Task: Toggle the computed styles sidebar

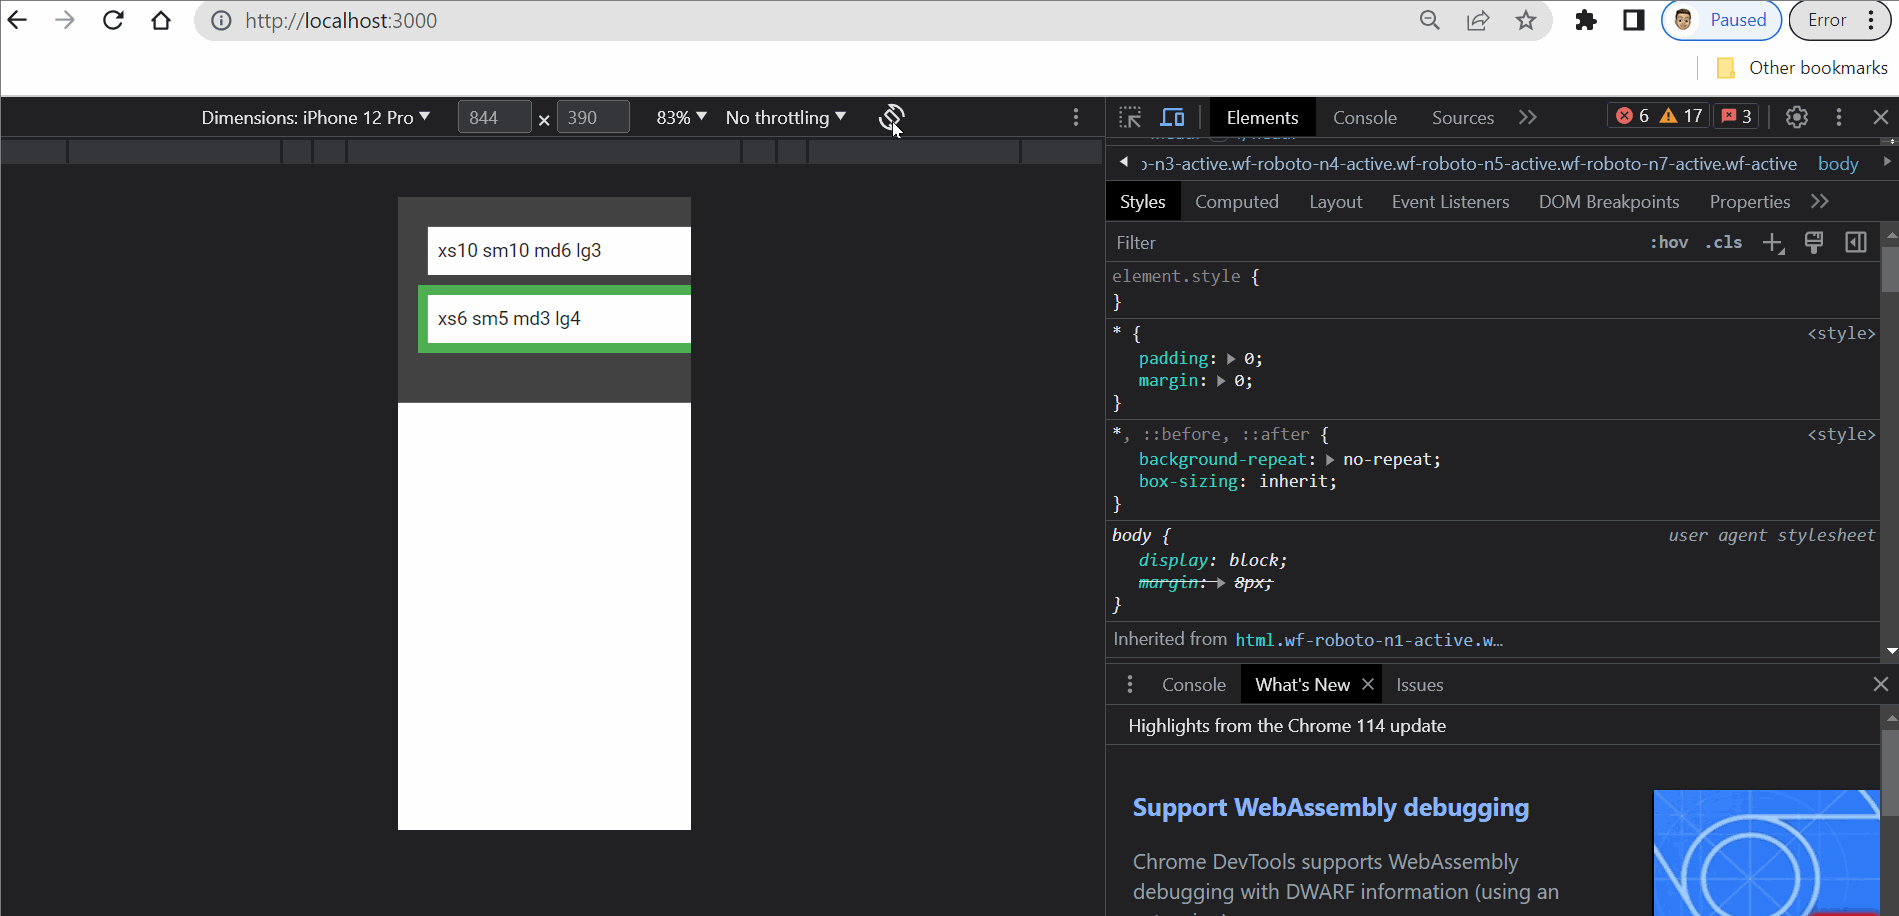Action: click(1856, 242)
